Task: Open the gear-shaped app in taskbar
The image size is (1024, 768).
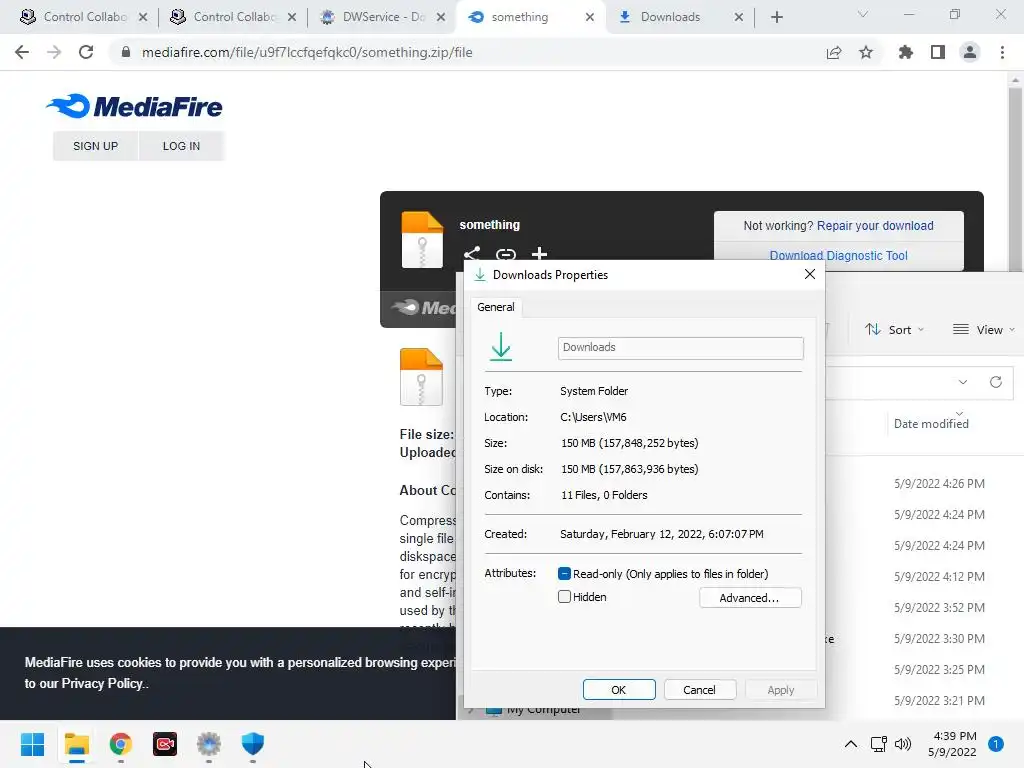Action: [209, 744]
